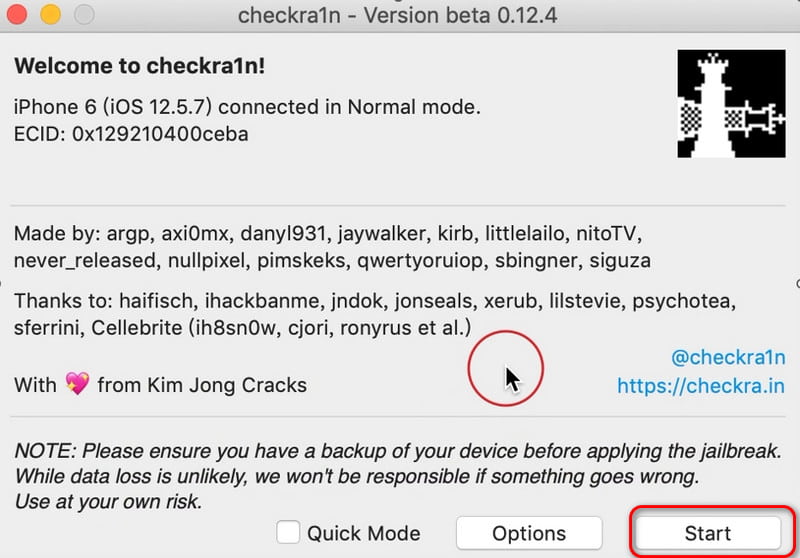Viewport: 800px width, 558px height.
Task: Click the iPhone 6 connected status line
Action: click(x=247, y=107)
